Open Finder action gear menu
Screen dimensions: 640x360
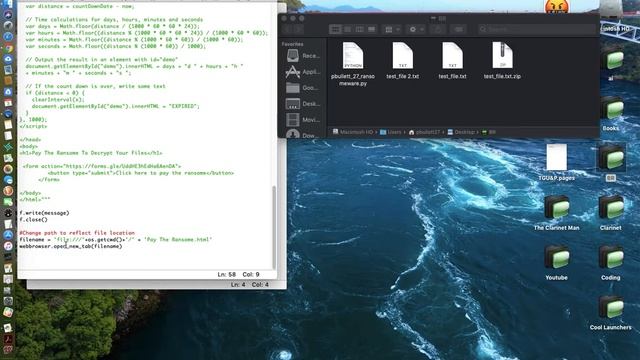[416, 29]
